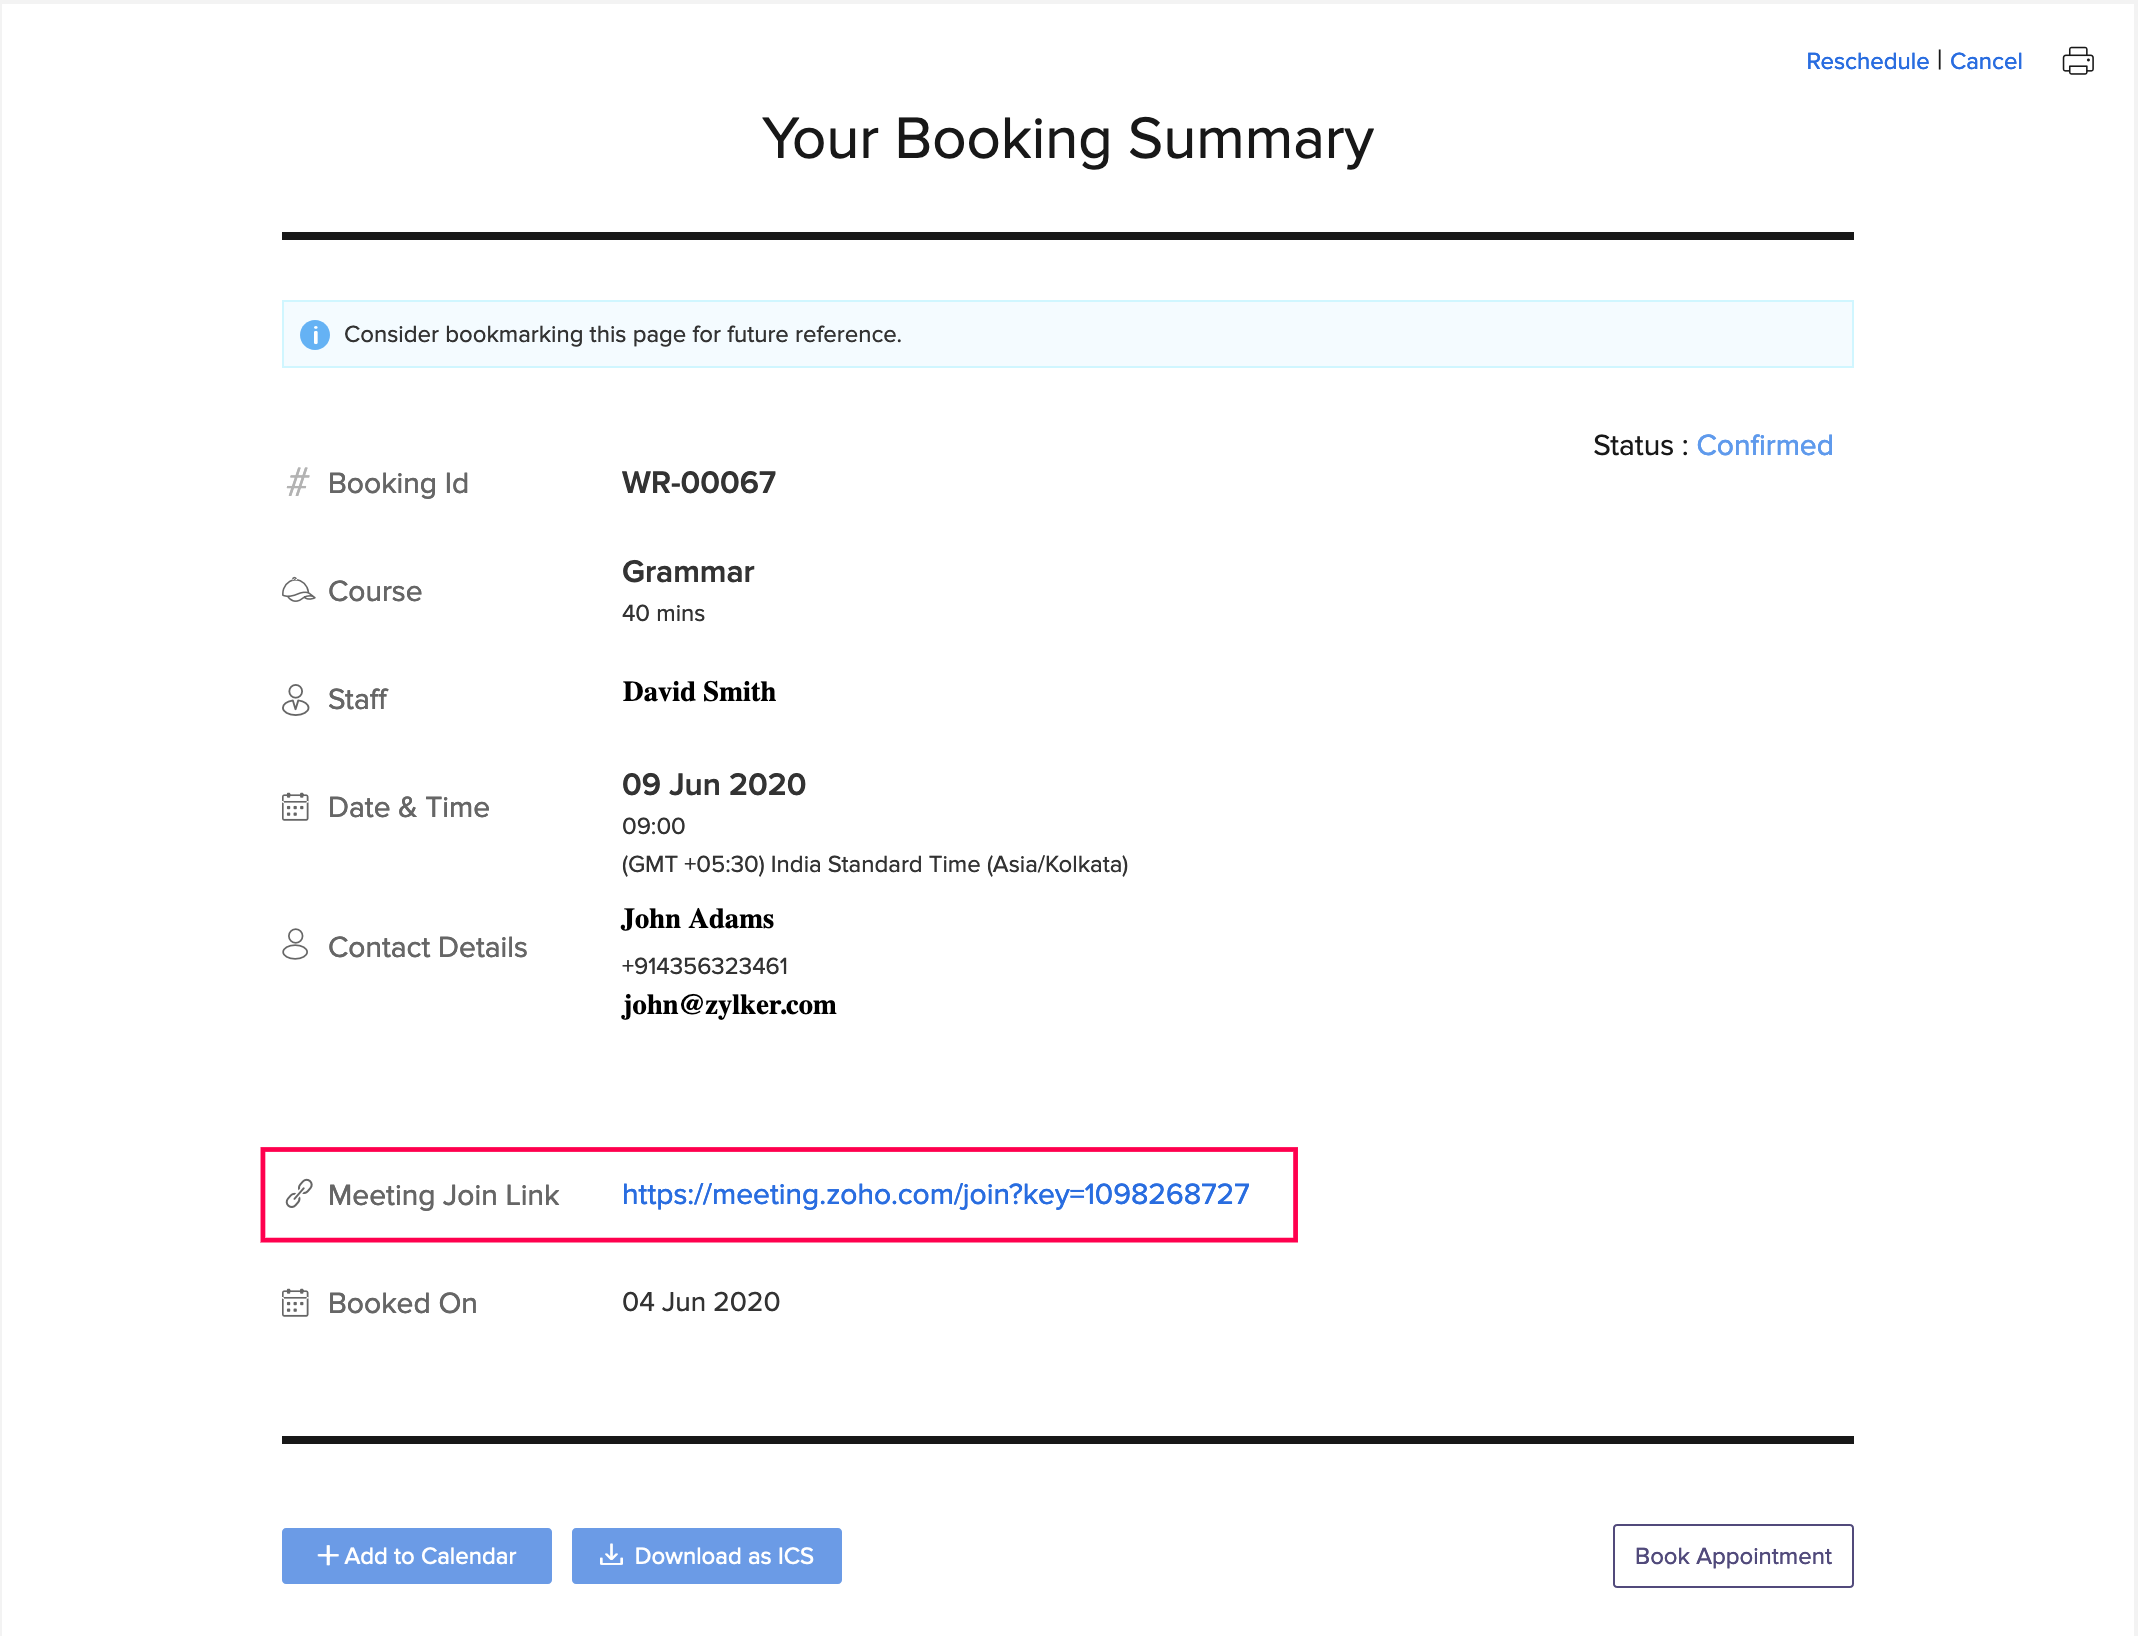The width and height of the screenshot is (2138, 1636).
Task: Click the Book Appointment button
Action: click(x=1732, y=1556)
